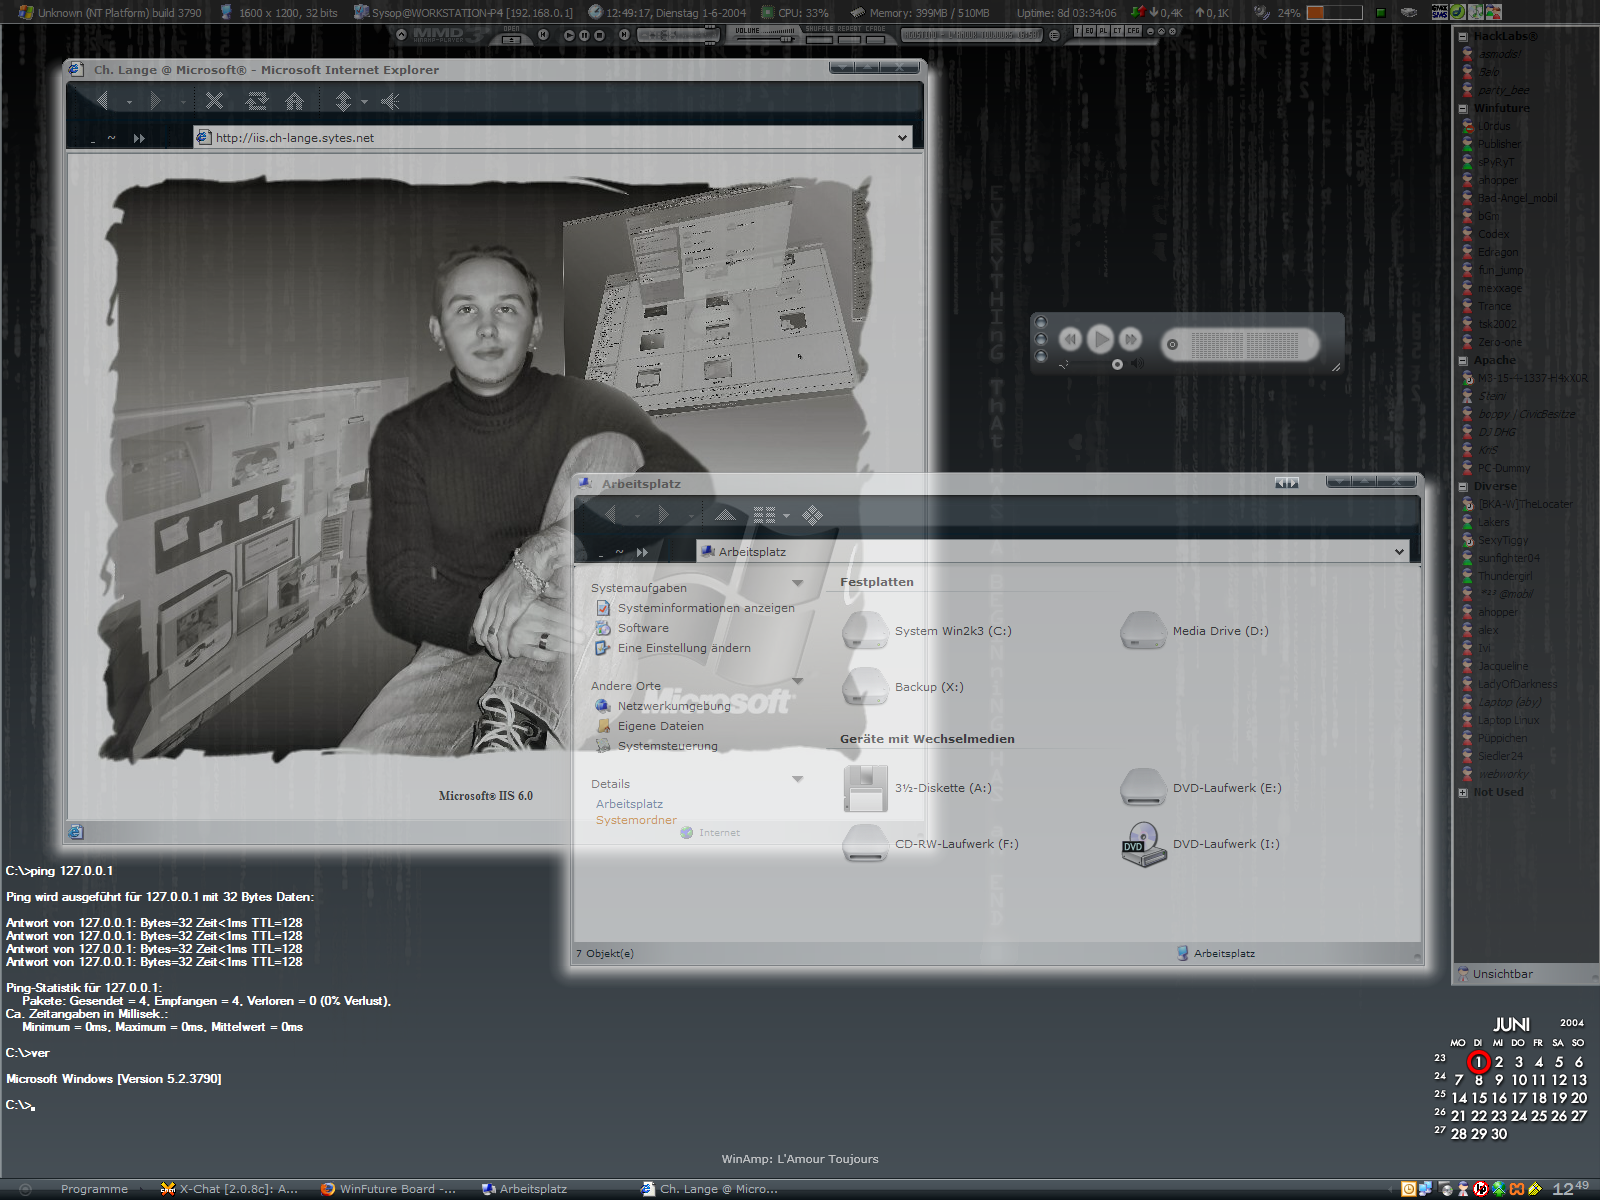Click the Systemsteuerung link in Andere Orte
The height and width of the screenshot is (1200, 1600).
667,746
